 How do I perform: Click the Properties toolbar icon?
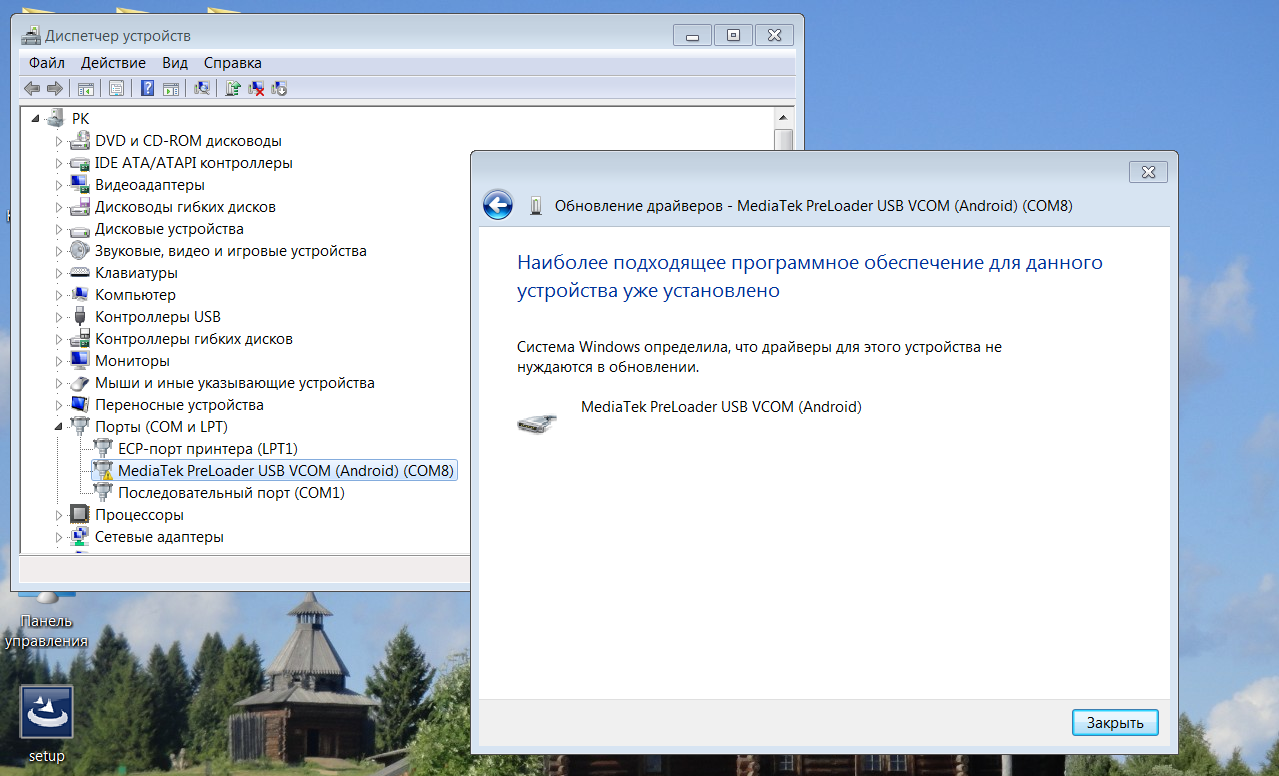[x=116, y=88]
